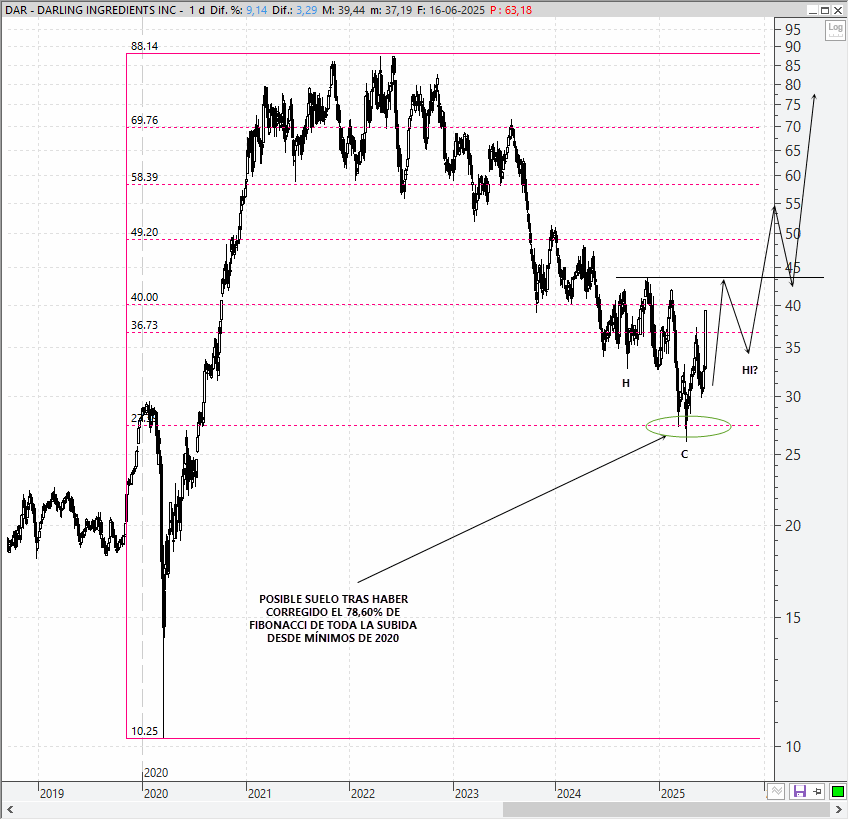The height and width of the screenshot is (820, 849).
Task: Click the 20 price axis label
Action: [793, 526]
